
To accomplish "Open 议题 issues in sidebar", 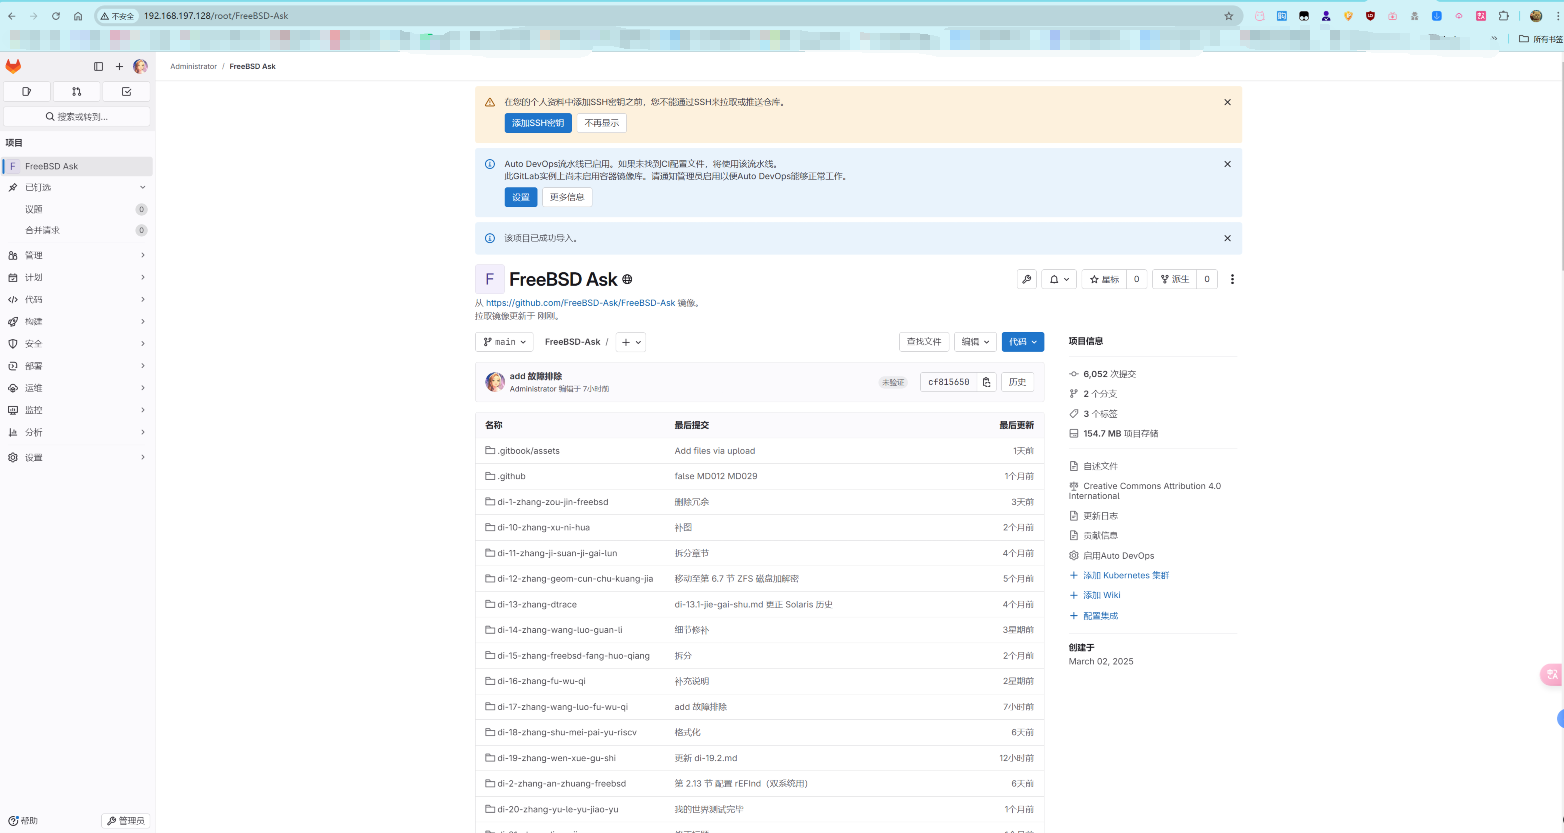I will click(x=77, y=209).
